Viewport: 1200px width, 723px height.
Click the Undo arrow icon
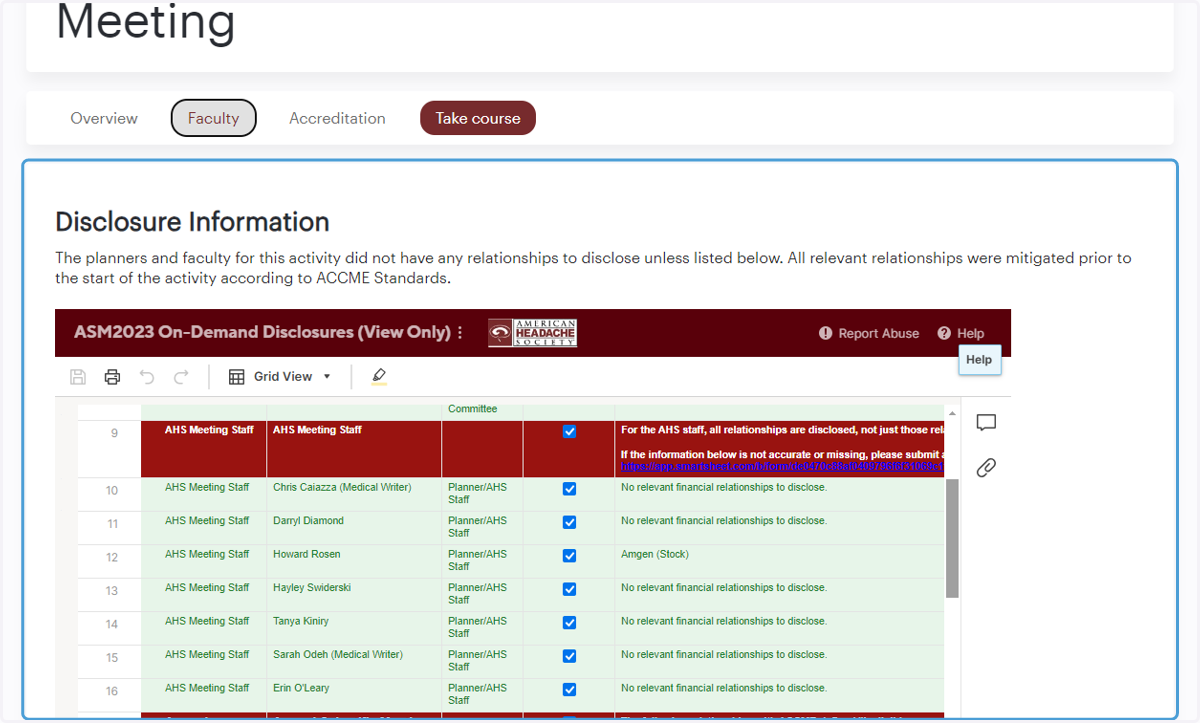pos(147,377)
